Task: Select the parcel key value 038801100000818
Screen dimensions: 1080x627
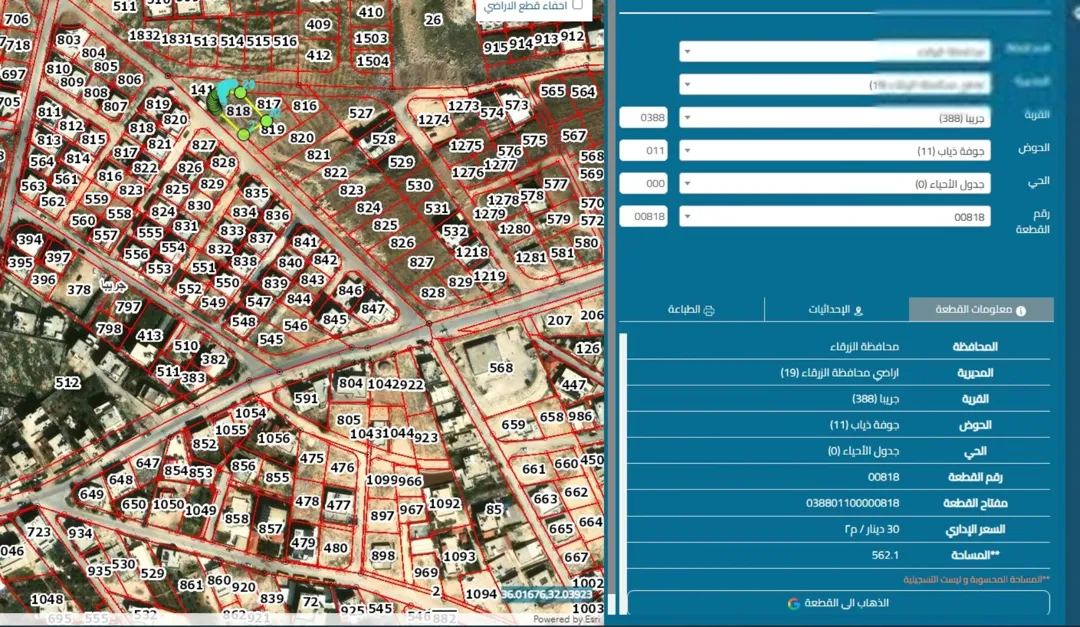Action: pyautogui.click(x=852, y=503)
